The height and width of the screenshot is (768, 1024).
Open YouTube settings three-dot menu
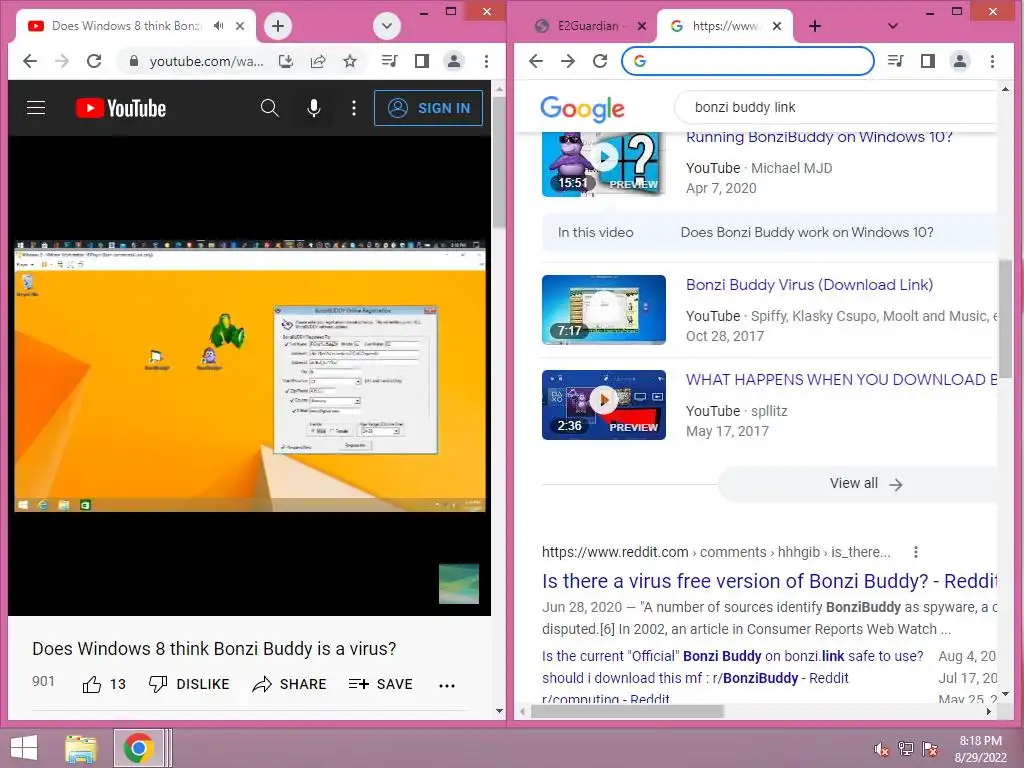tap(354, 108)
